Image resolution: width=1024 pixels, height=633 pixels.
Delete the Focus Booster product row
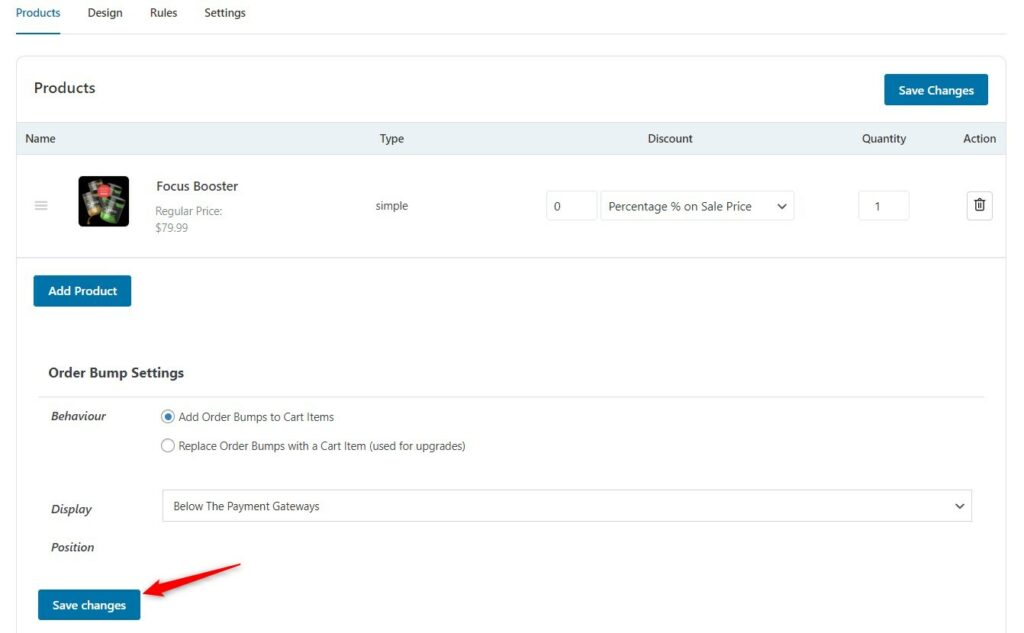click(x=979, y=205)
